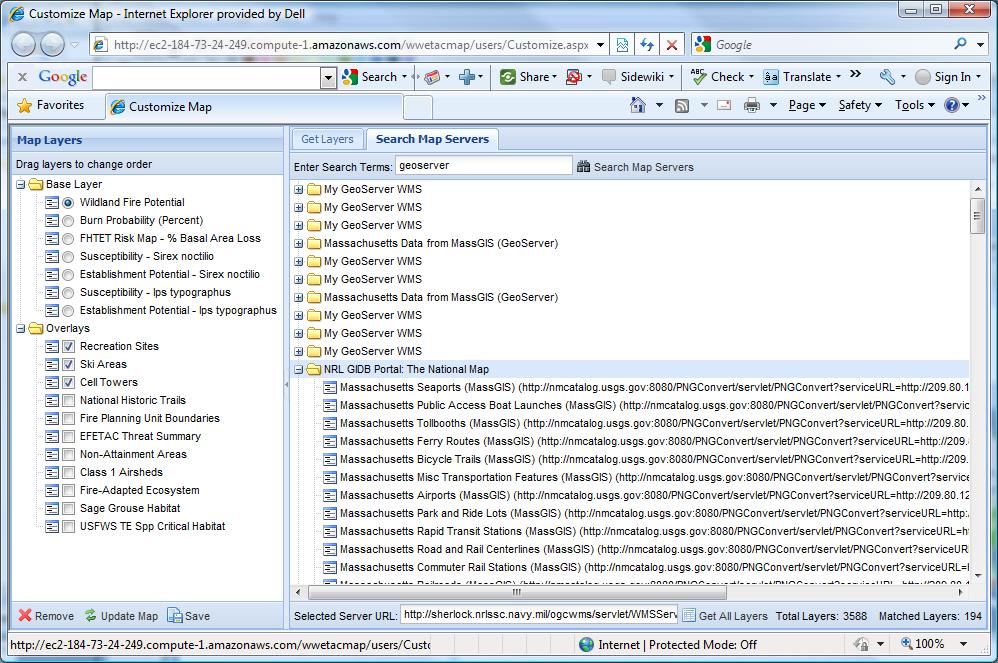Click layer icon of Massachusetts Seaports result
This screenshot has height=663, width=998.
[x=330, y=387]
